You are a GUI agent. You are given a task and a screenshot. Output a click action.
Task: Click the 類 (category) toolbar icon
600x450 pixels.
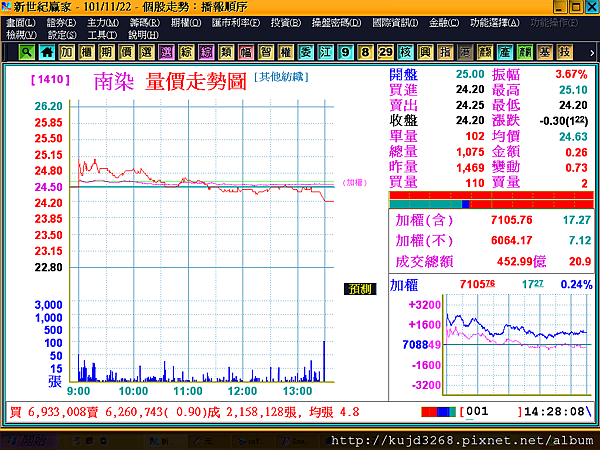click(x=226, y=52)
